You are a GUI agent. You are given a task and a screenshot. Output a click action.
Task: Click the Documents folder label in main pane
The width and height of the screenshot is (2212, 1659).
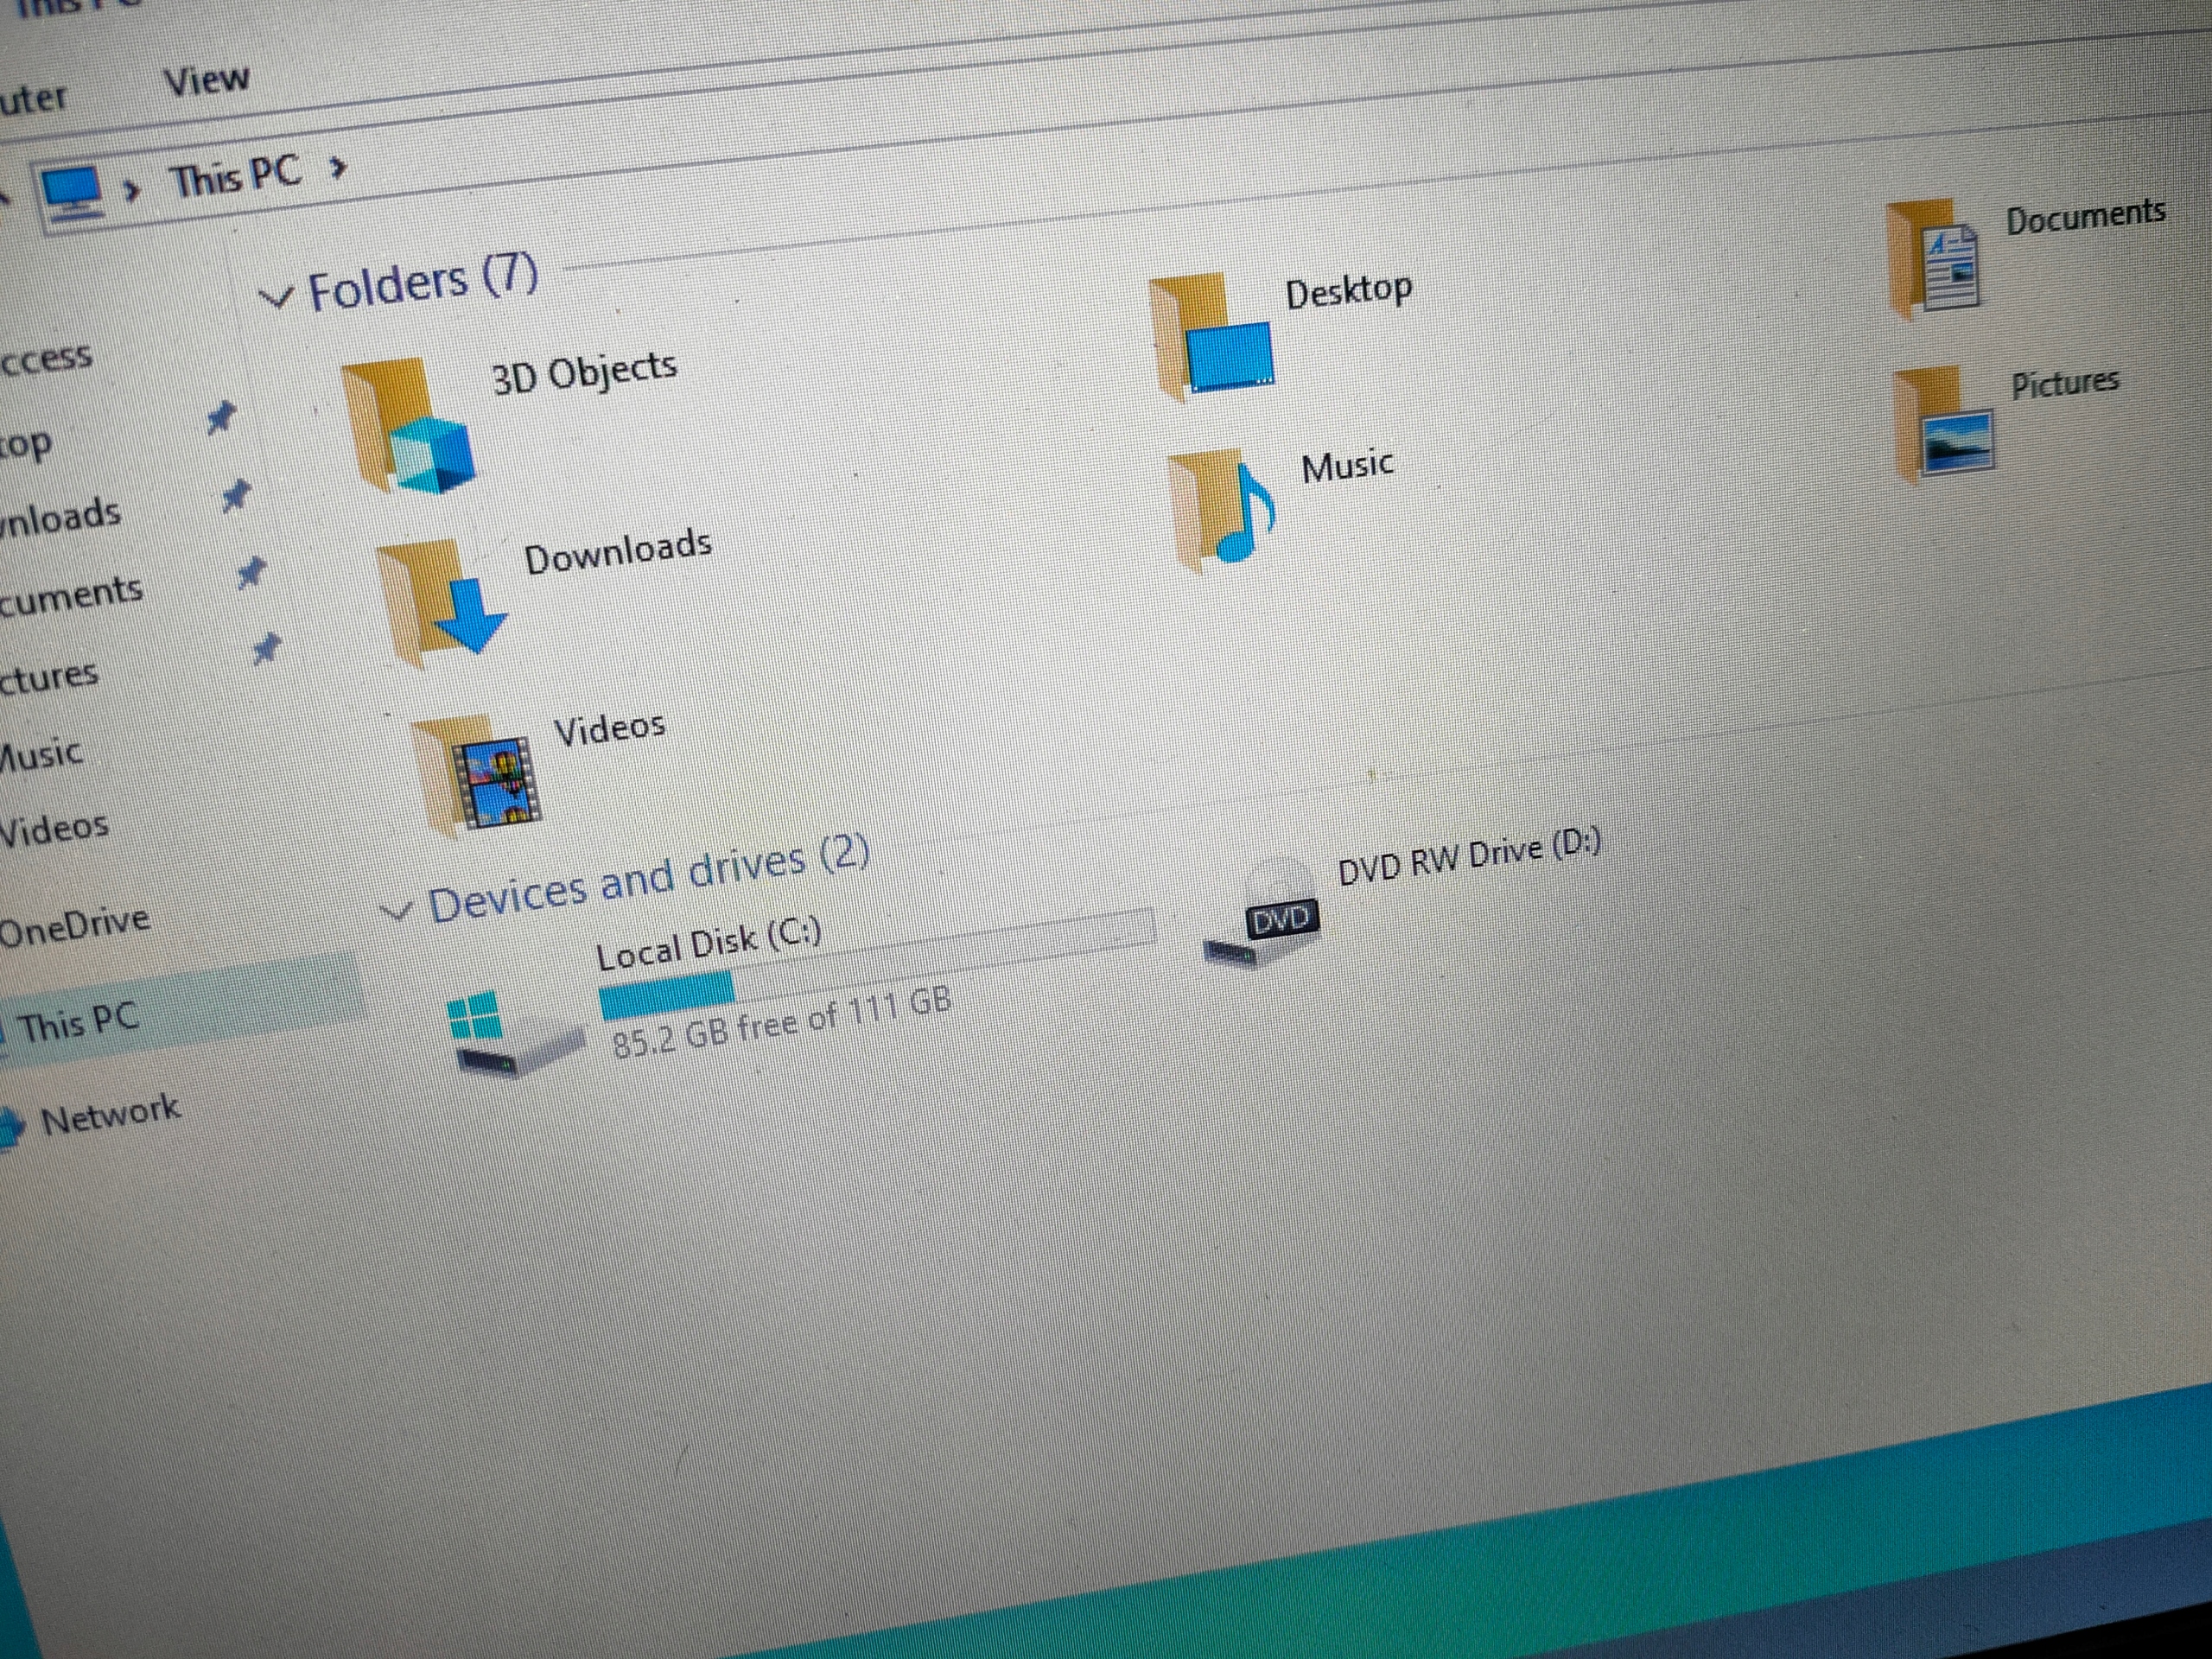coord(2086,217)
